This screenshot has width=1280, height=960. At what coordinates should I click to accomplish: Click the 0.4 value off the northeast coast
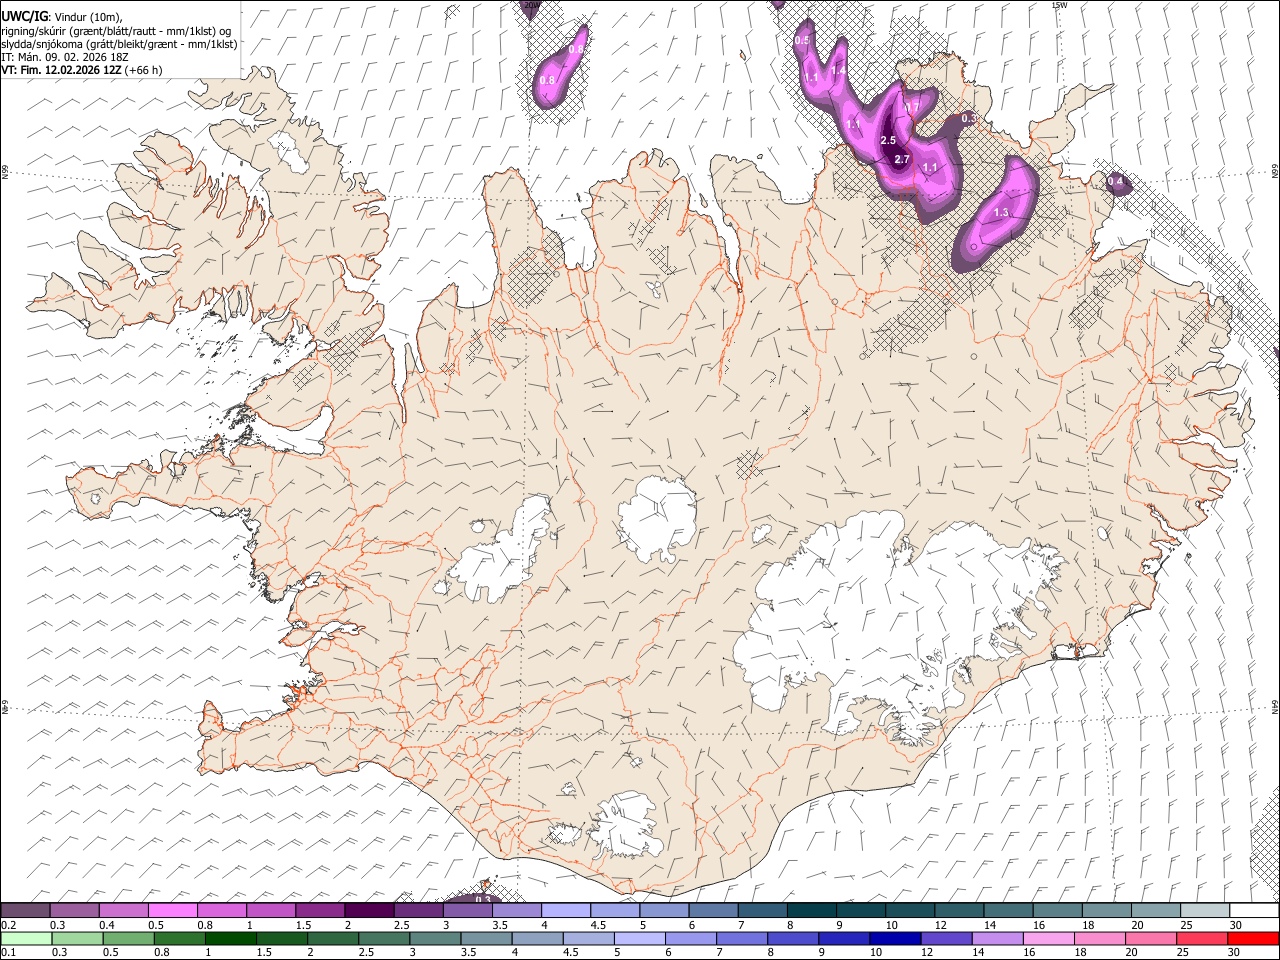[x=1116, y=182]
